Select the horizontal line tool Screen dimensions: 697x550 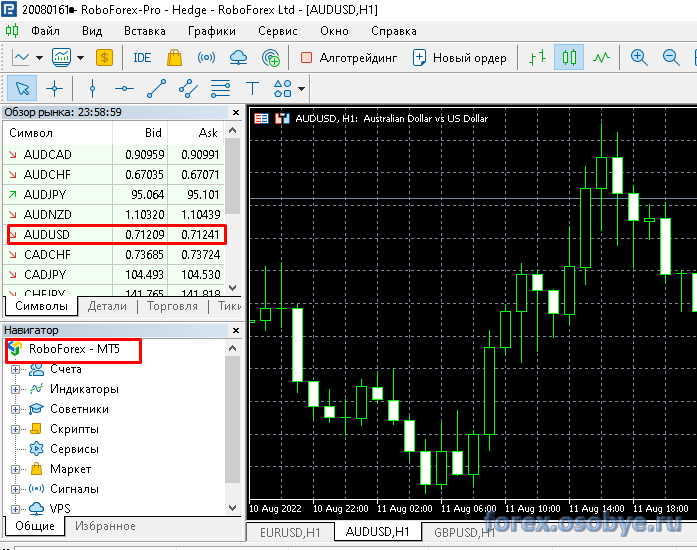coord(124,88)
